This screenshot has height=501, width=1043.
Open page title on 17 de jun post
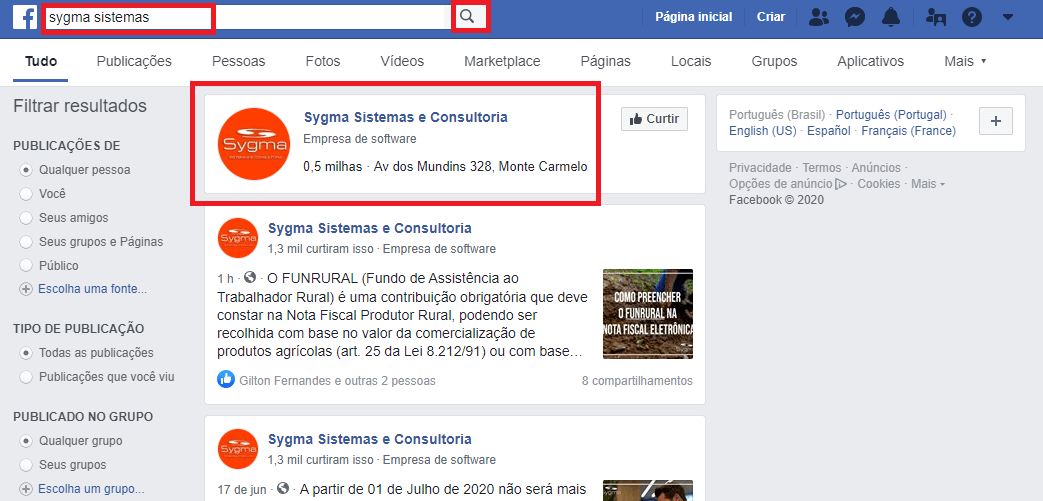[370, 439]
